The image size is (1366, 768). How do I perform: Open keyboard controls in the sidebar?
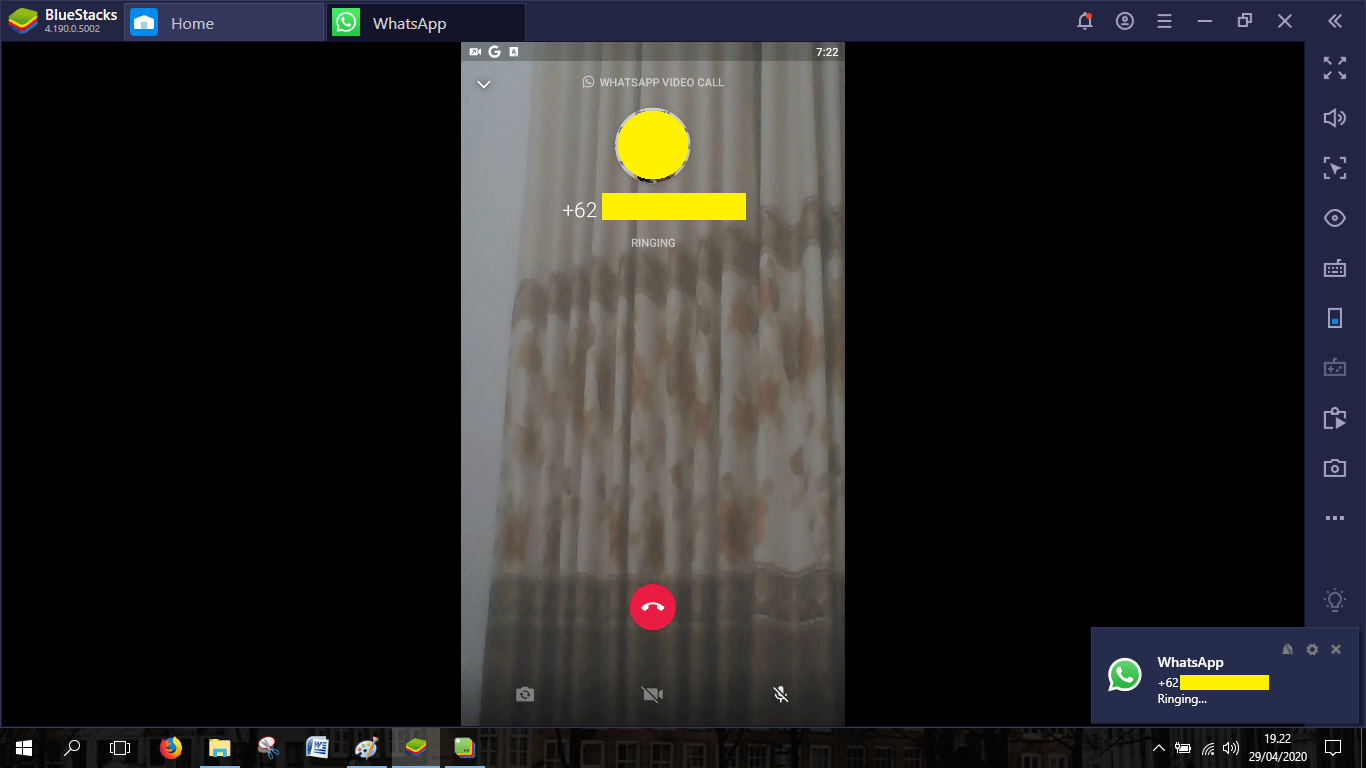point(1335,268)
